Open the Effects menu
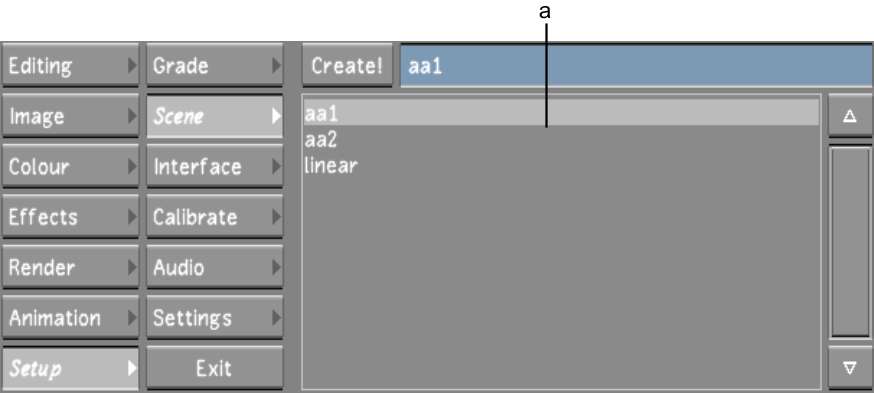874x393 pixels. (70, 217)
